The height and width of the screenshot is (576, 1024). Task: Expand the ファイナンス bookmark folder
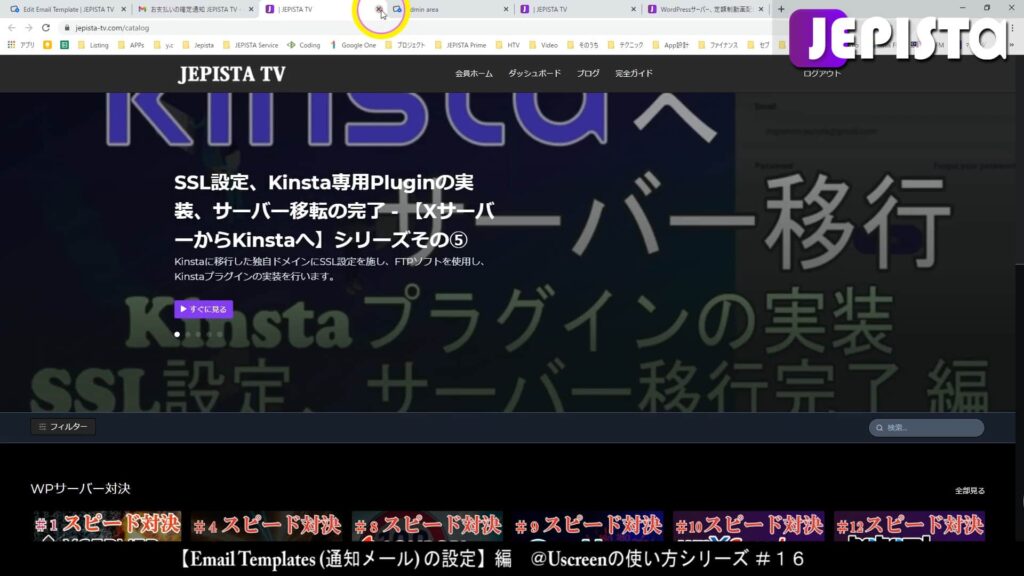(x=718, y=45)
